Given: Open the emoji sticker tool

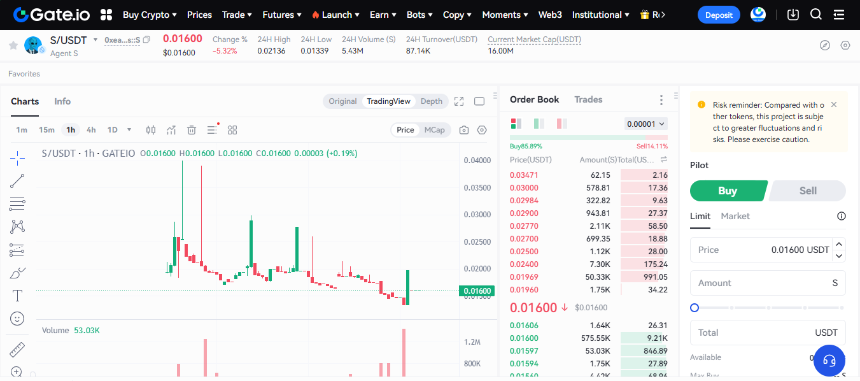Looking at the screenshot, I should [x=17, y=319].
